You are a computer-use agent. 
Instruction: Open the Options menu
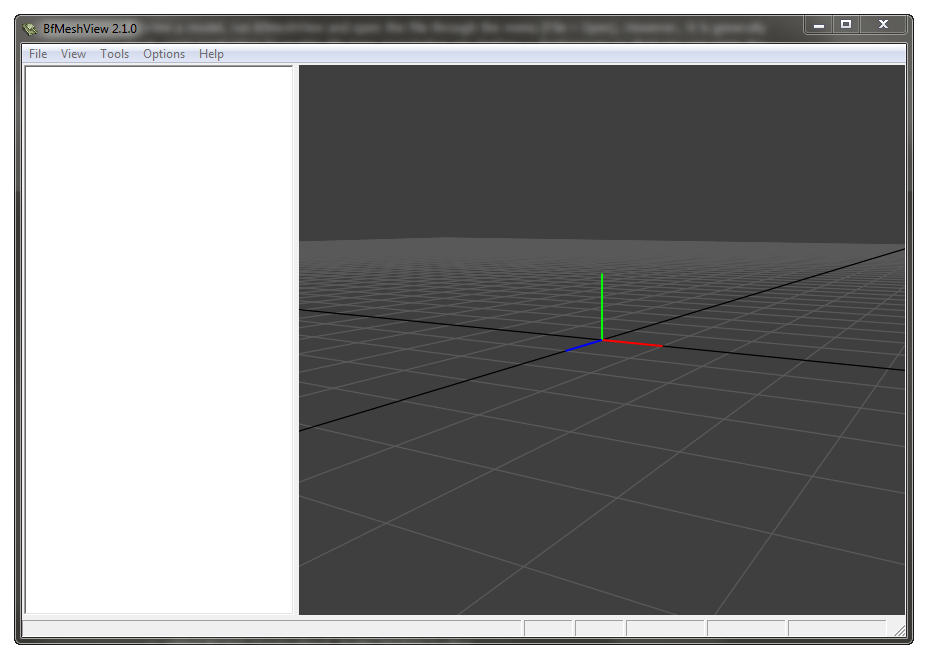(x=164, y=54)
